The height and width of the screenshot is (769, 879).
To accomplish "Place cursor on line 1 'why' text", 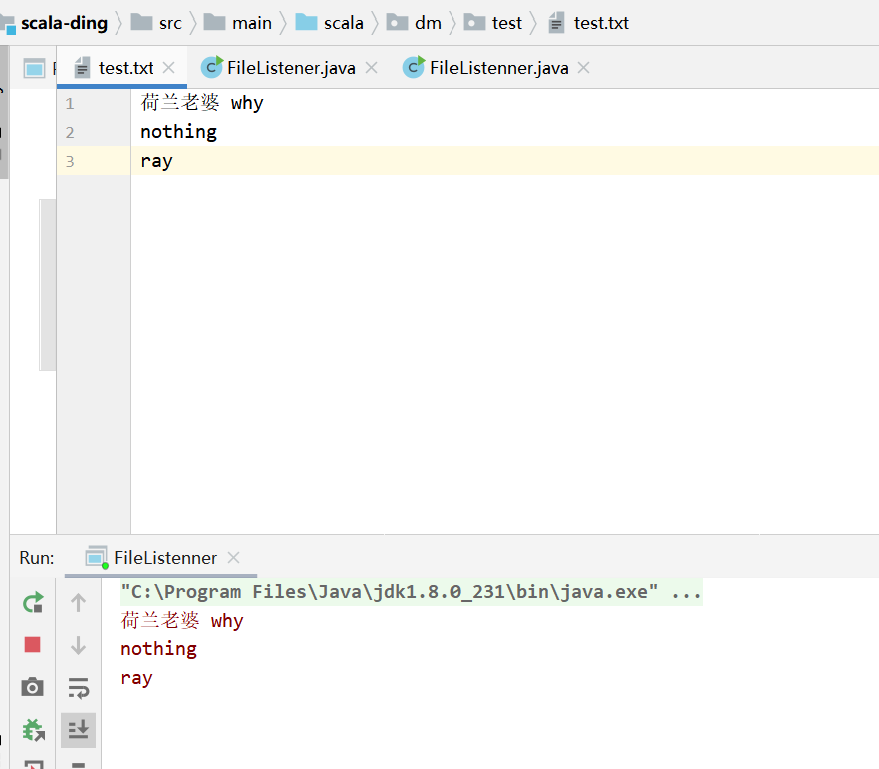I will coord(247,103).
